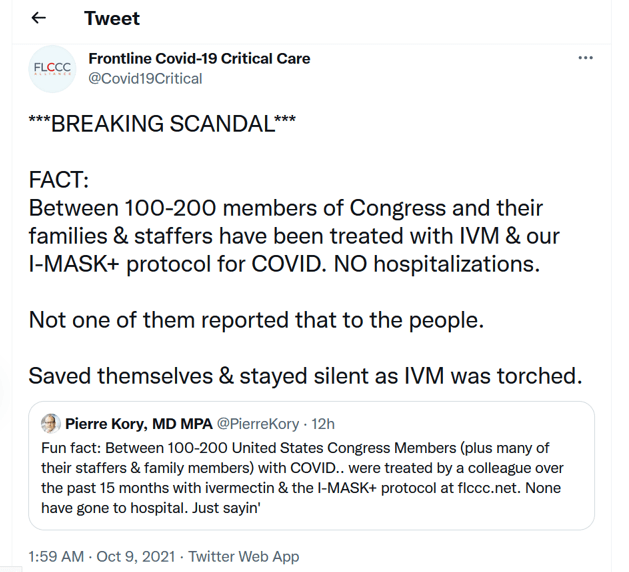Click the back arrow icon
This screenshot has width=629, height=572.
coord(39,19)
